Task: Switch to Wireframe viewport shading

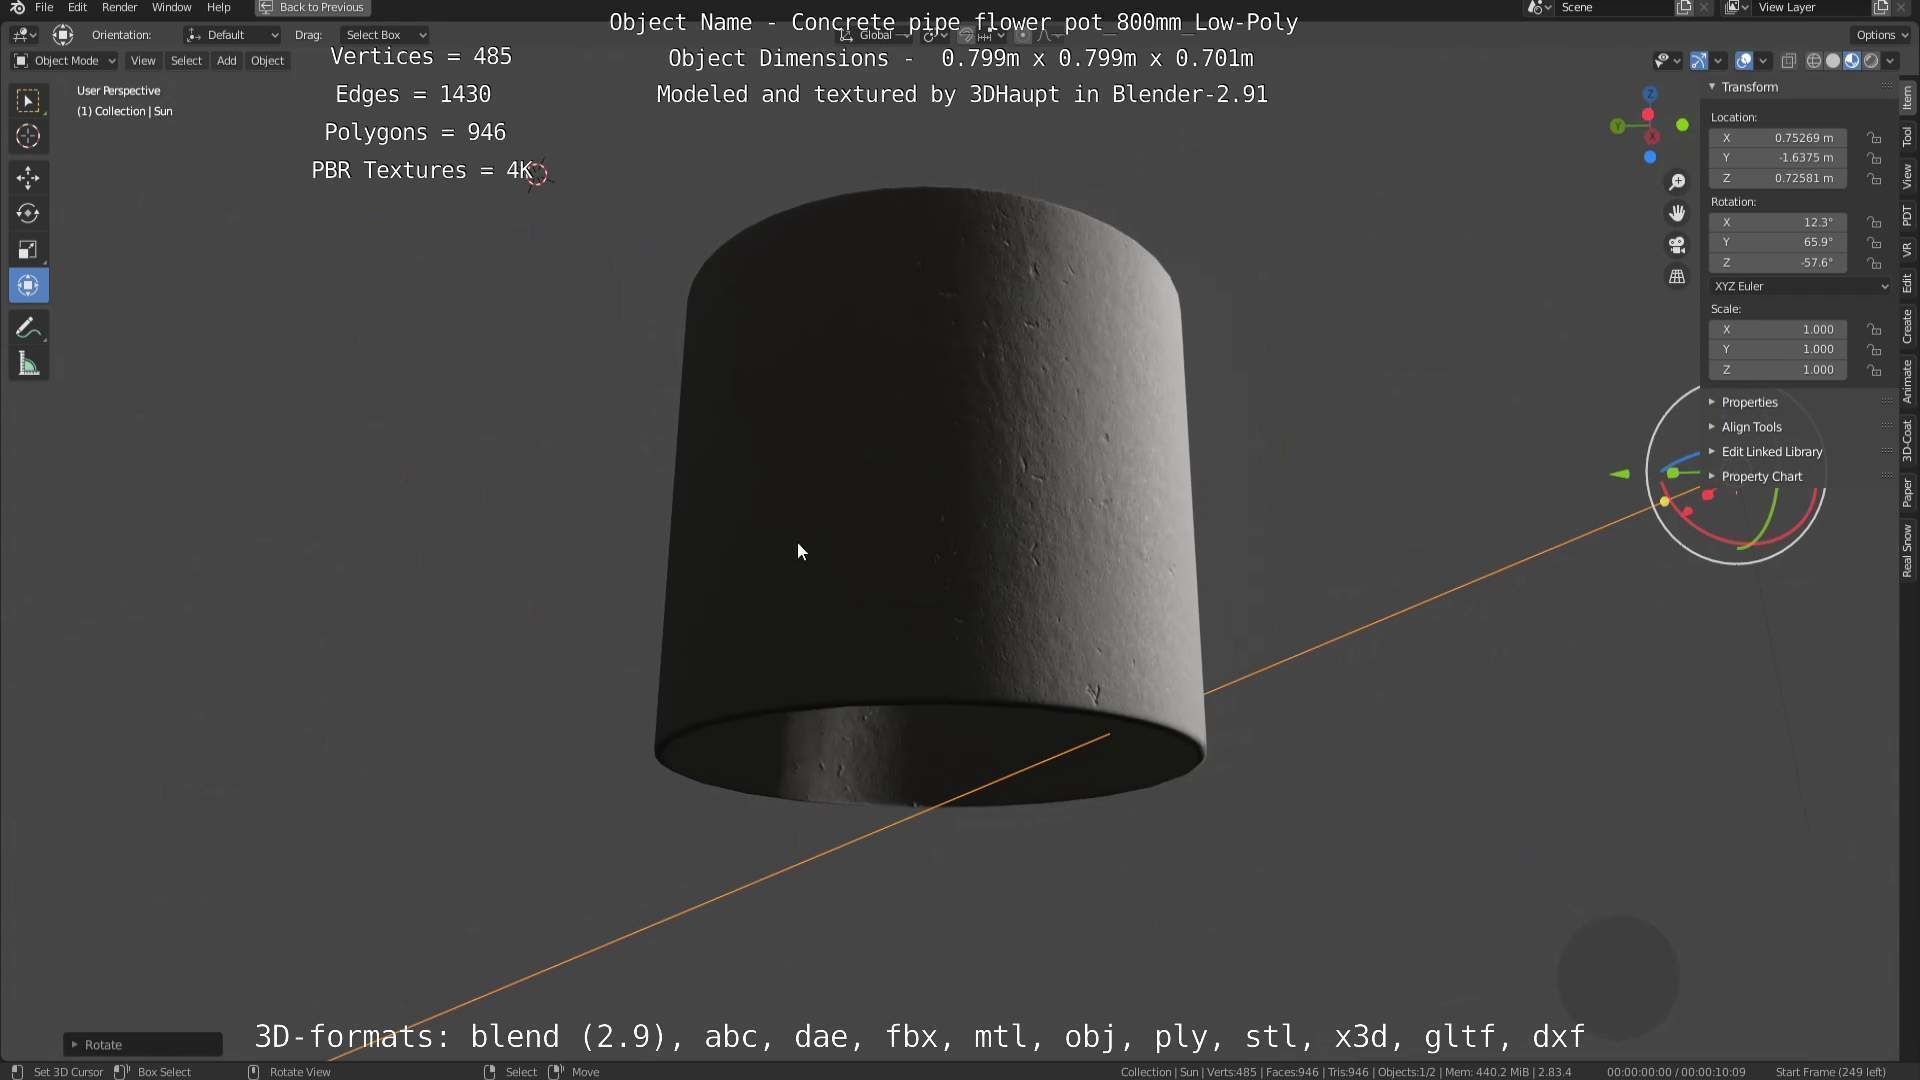Action: coord(1814,61)
